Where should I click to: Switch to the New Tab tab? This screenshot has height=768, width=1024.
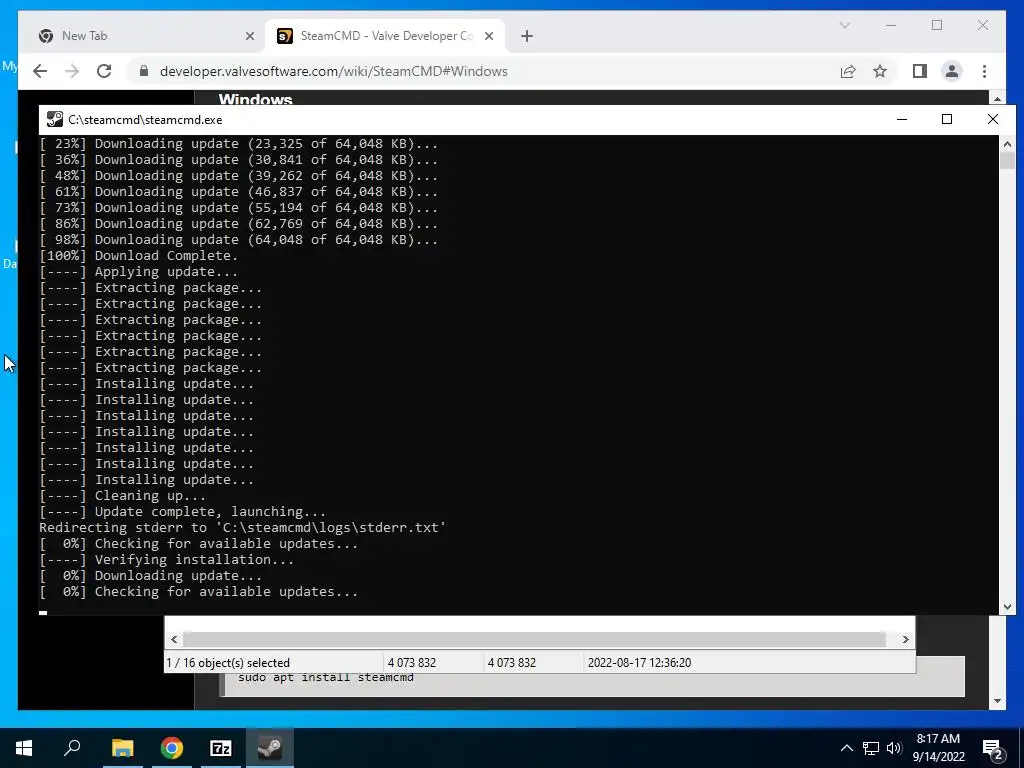coord(142,36)
